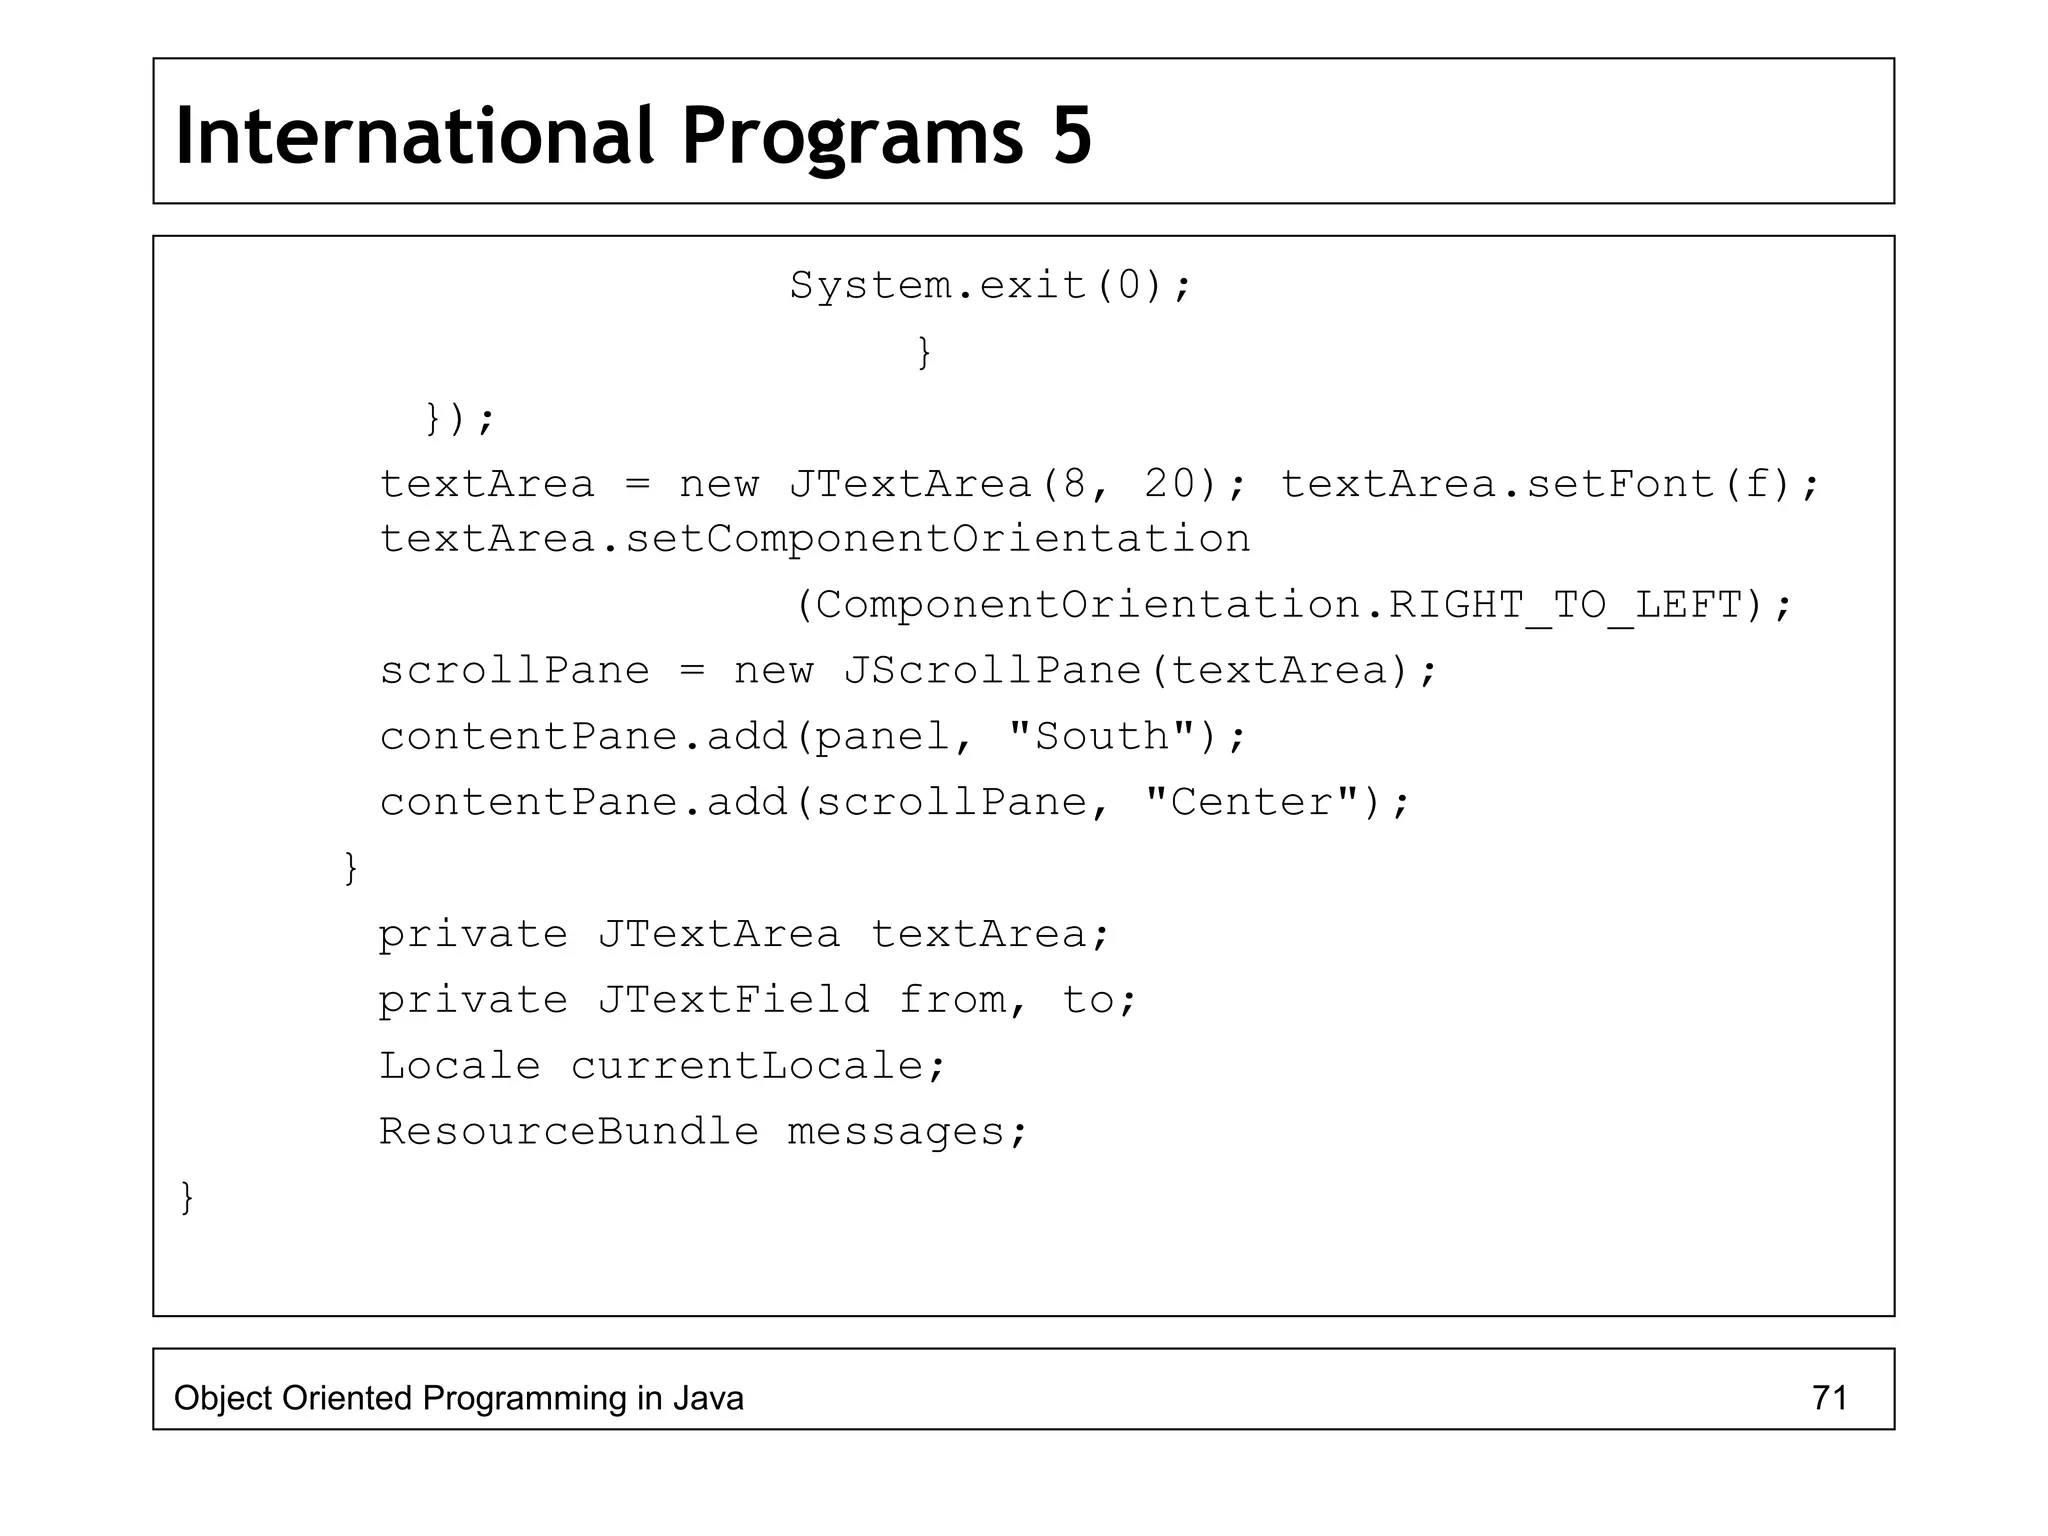Click the 'contentPane.add(panel, "South");' line
The height and width of the screenshot is (1536, 2048).
(813, 737)
